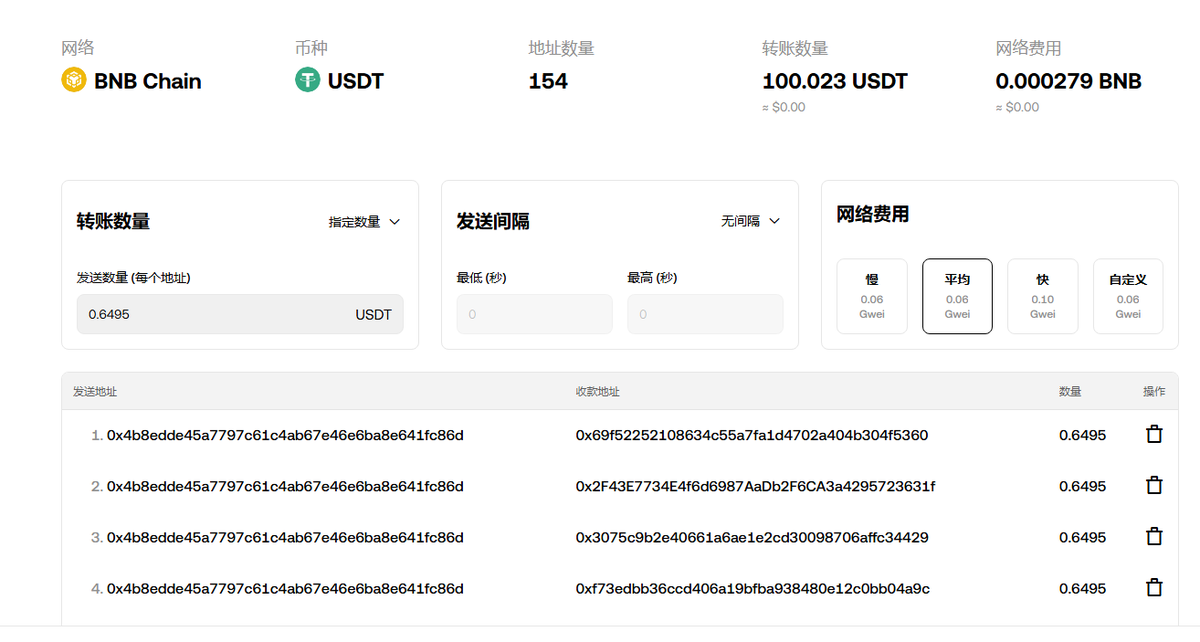Click the 0.6495 amount in row 1

point(1082,435)
